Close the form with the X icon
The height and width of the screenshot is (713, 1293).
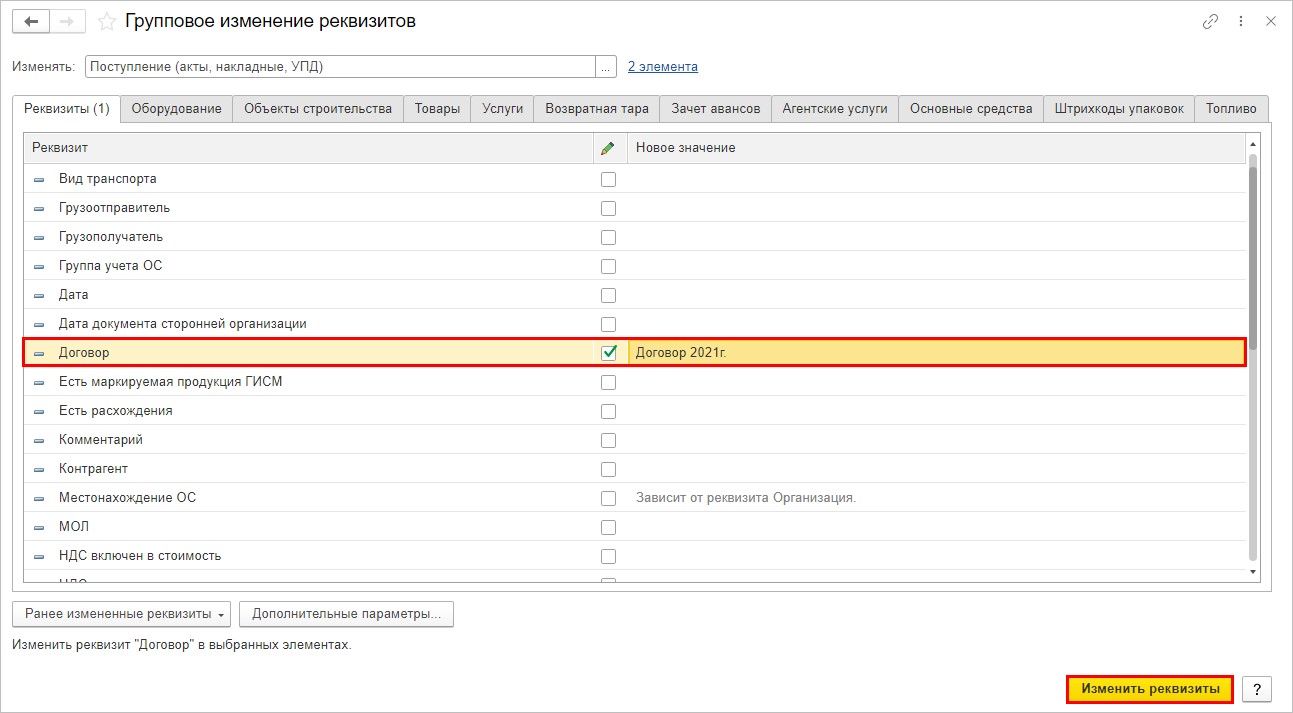point(1271,21)
